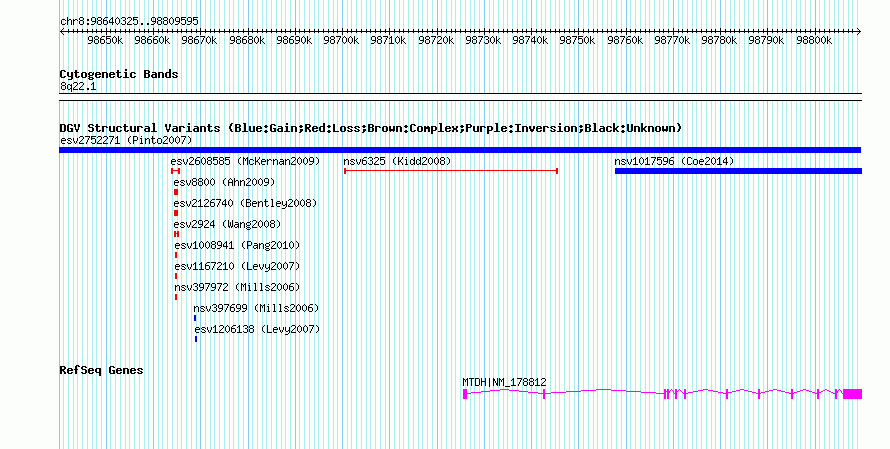Click the blue esv1206138 gain marker

[196, 339]
